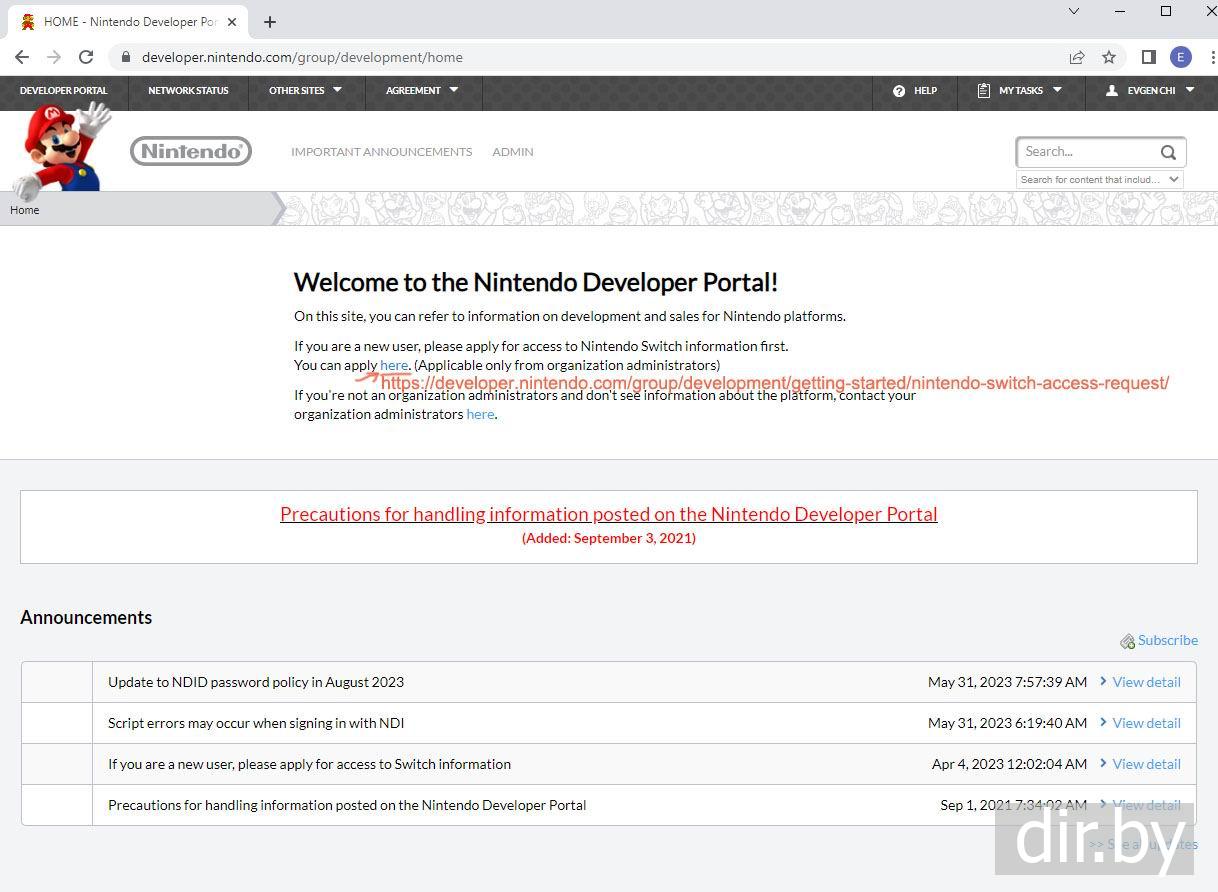This screenshot has height=892, width=1218.
Task: Expand the Agreement dropdown menu
Action: click(422, 90)
